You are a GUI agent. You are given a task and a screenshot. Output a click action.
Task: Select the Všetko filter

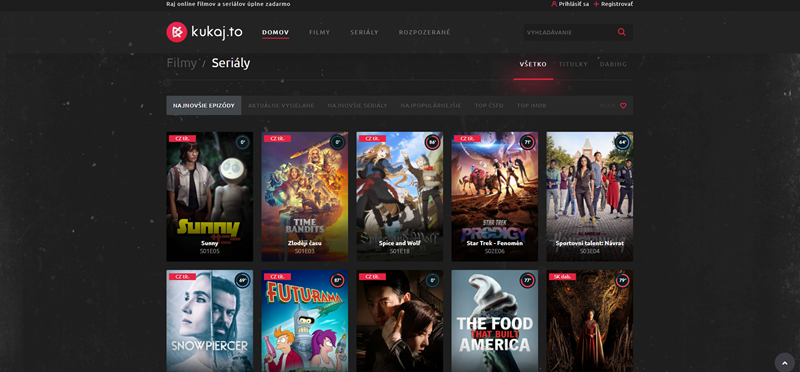pyautogui.click(x=533, y=64)
